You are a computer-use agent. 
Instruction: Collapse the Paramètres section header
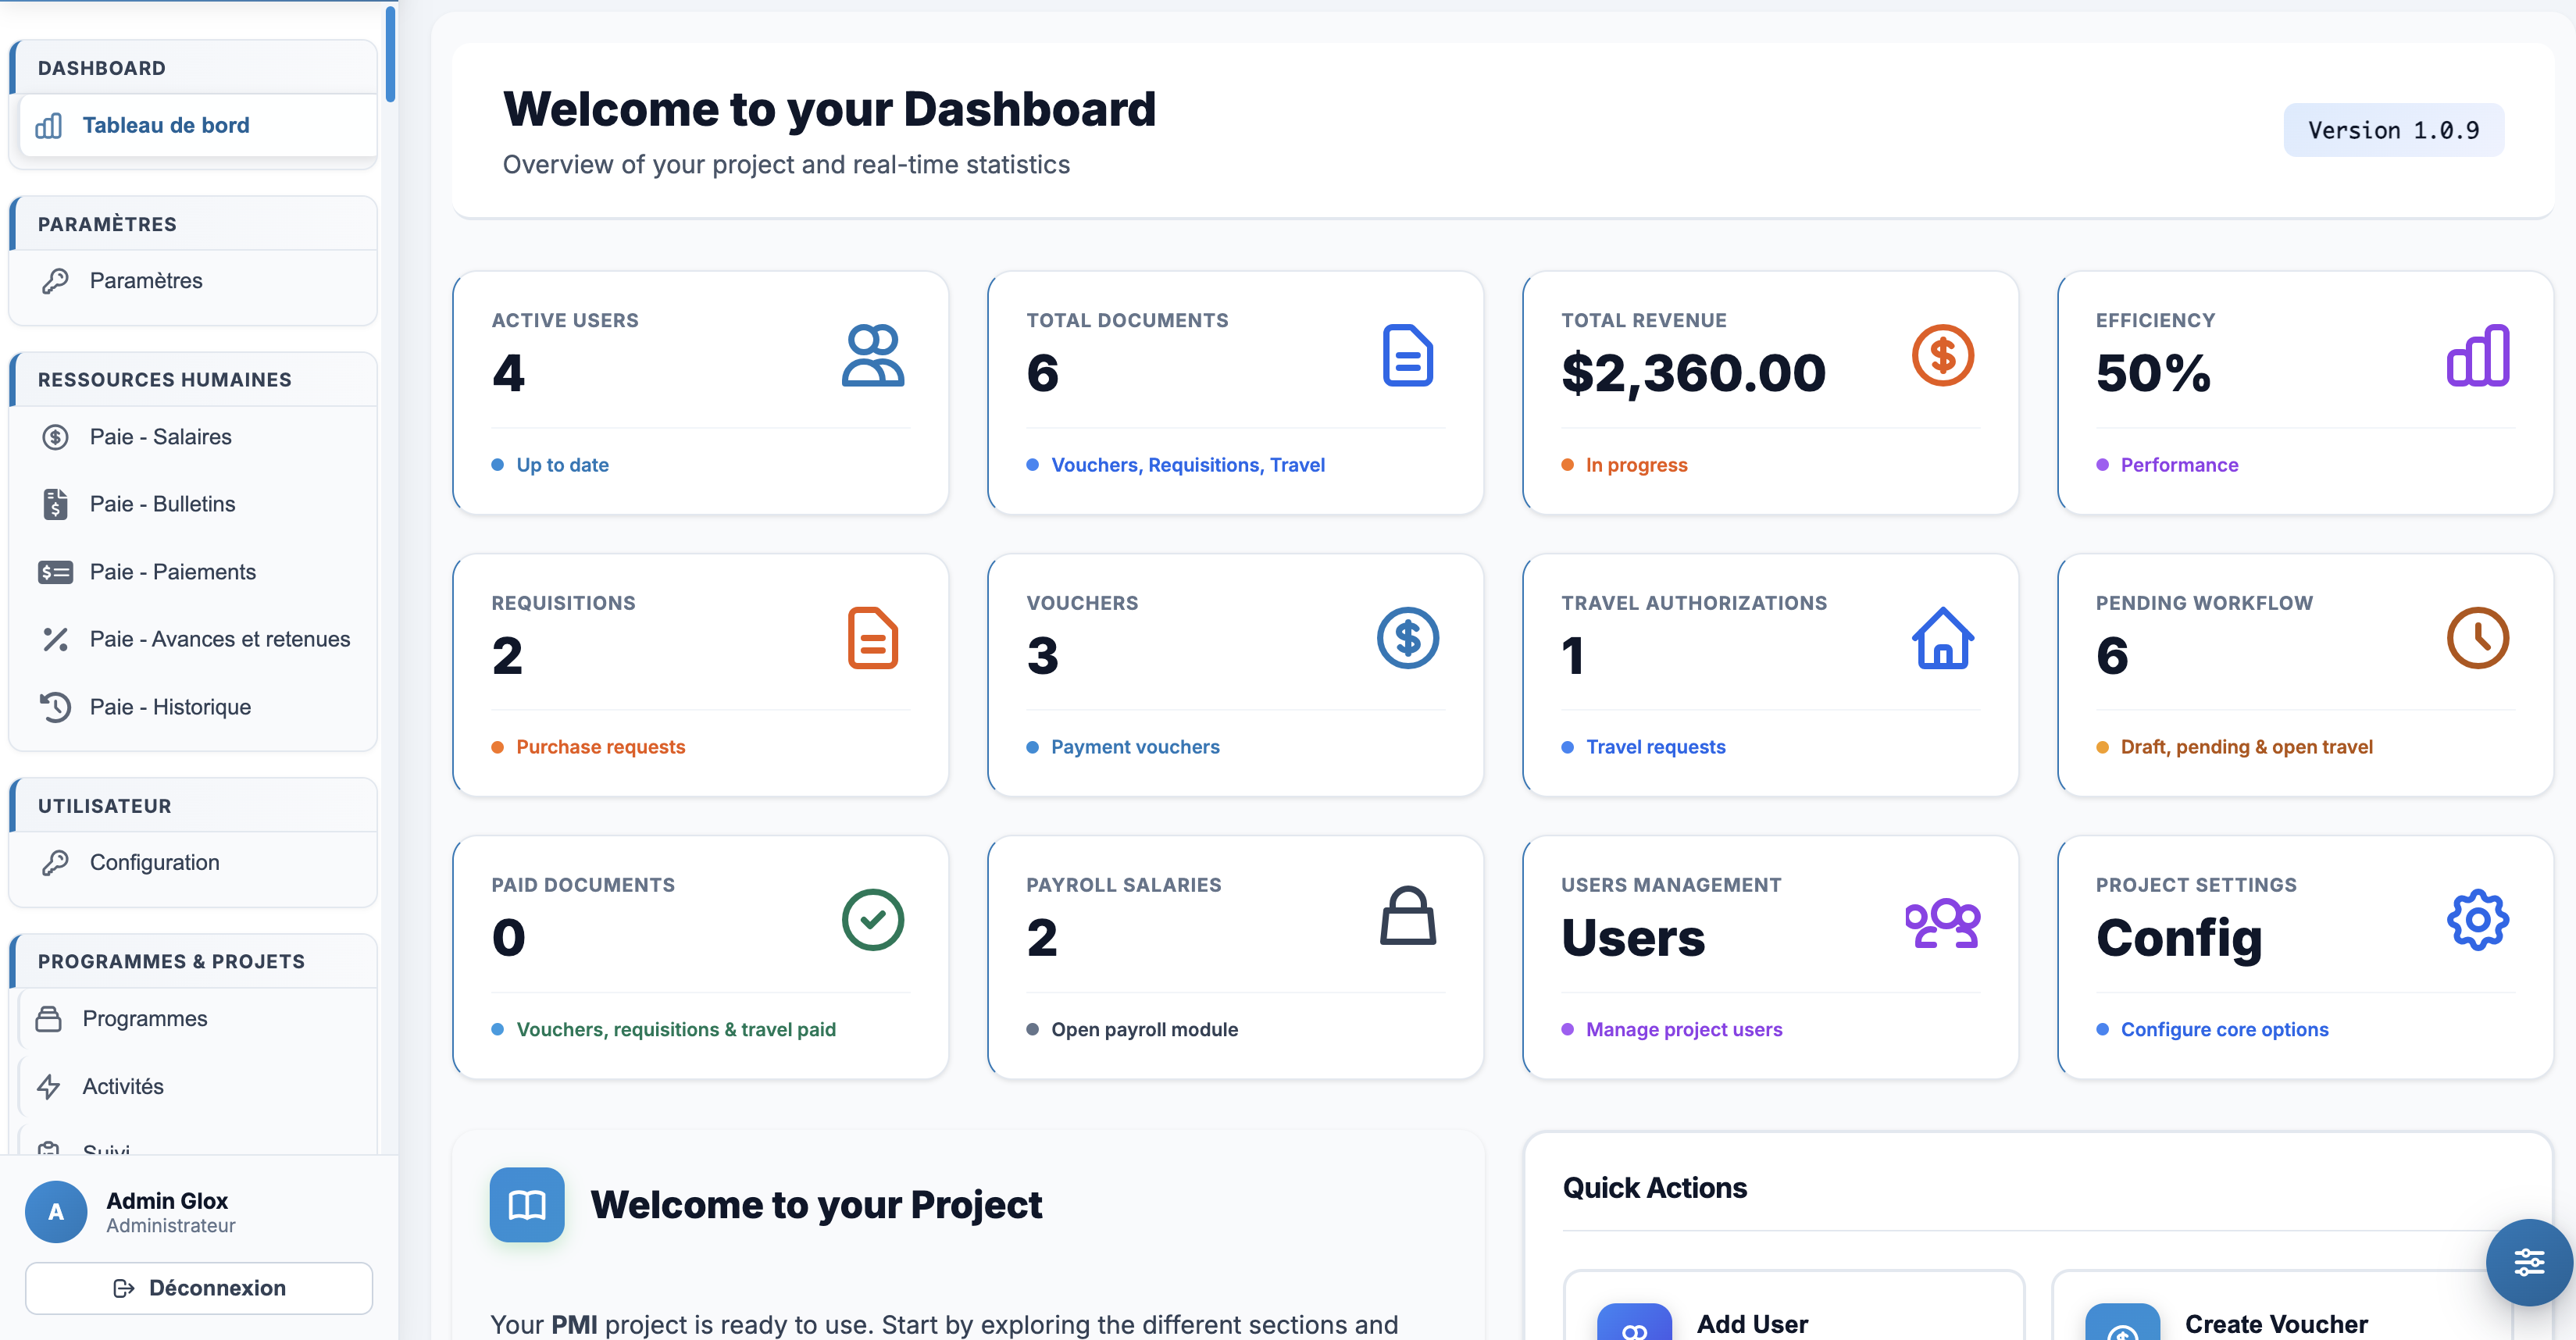(194, 224)
